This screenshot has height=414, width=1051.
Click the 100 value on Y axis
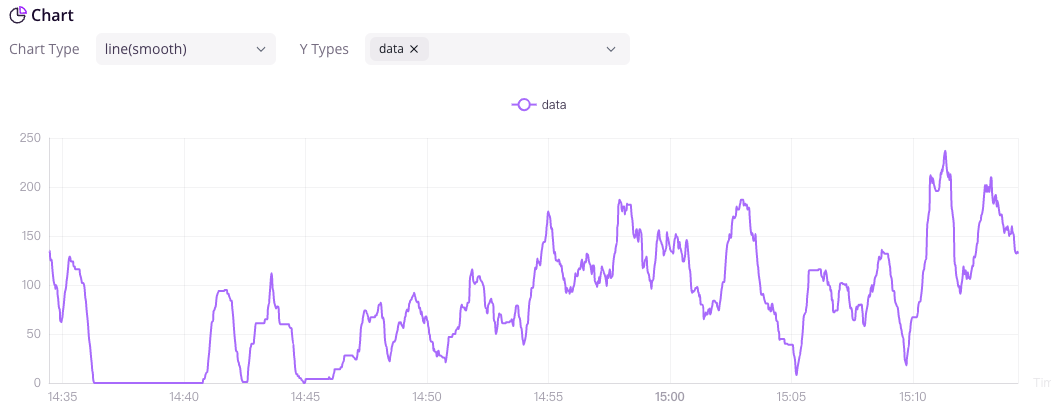[30, 285]
